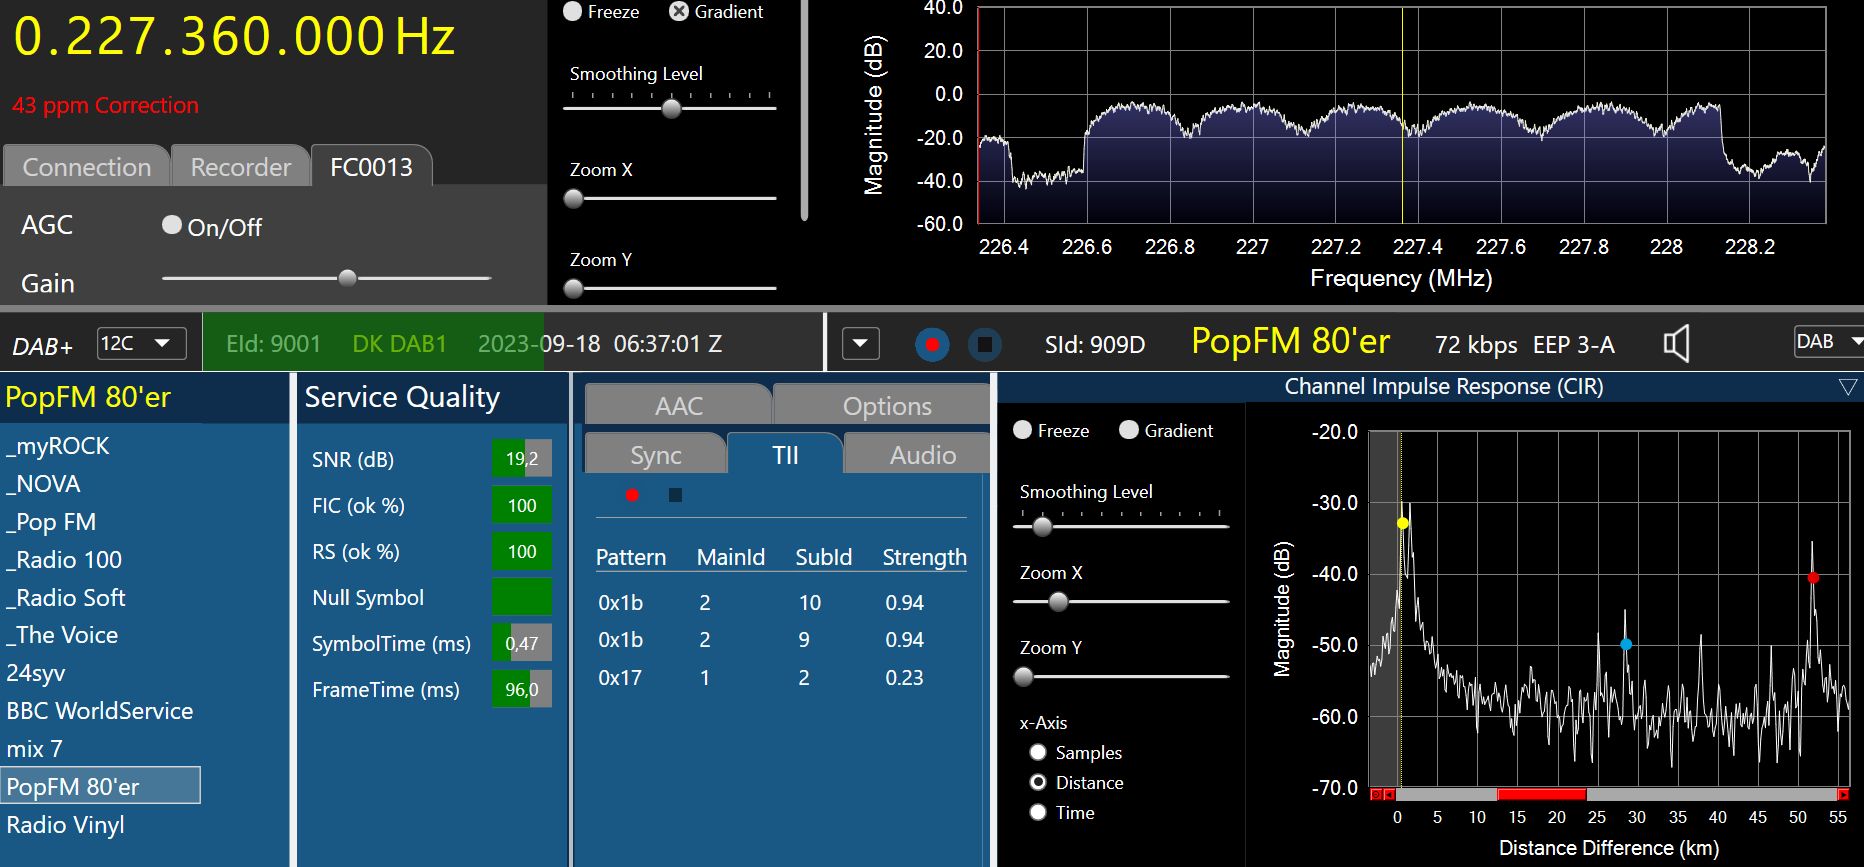Start audio recording with the red record button
The height and width of the screenshot is (867, 1864).
[x=932, y=345]
